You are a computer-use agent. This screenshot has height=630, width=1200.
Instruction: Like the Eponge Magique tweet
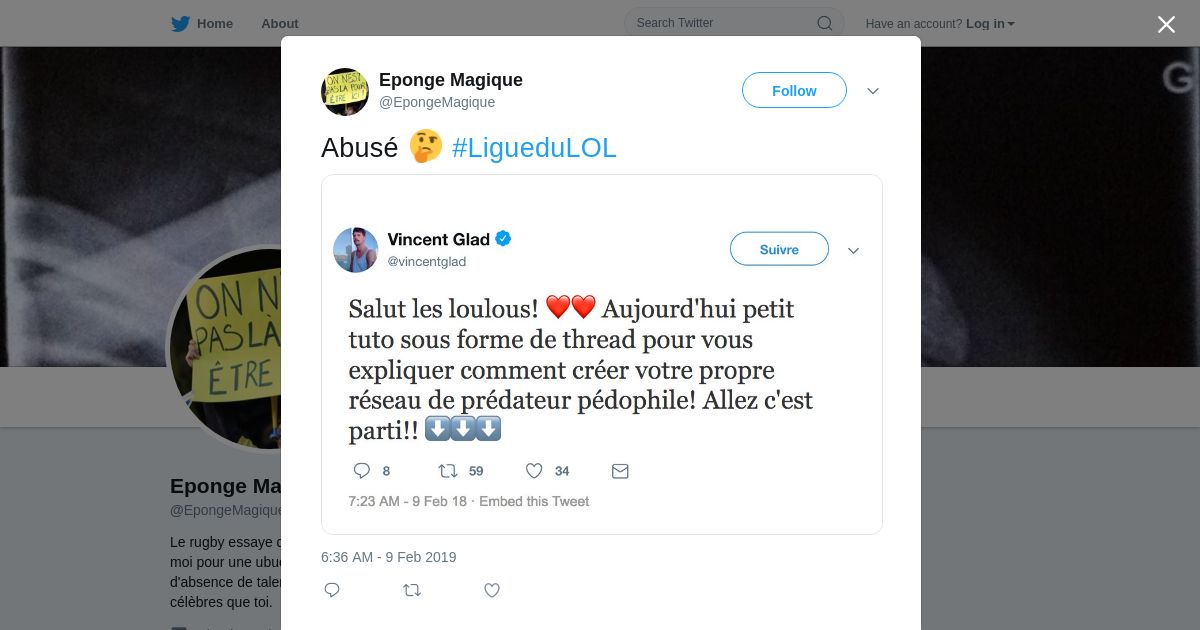click(491, 590)
